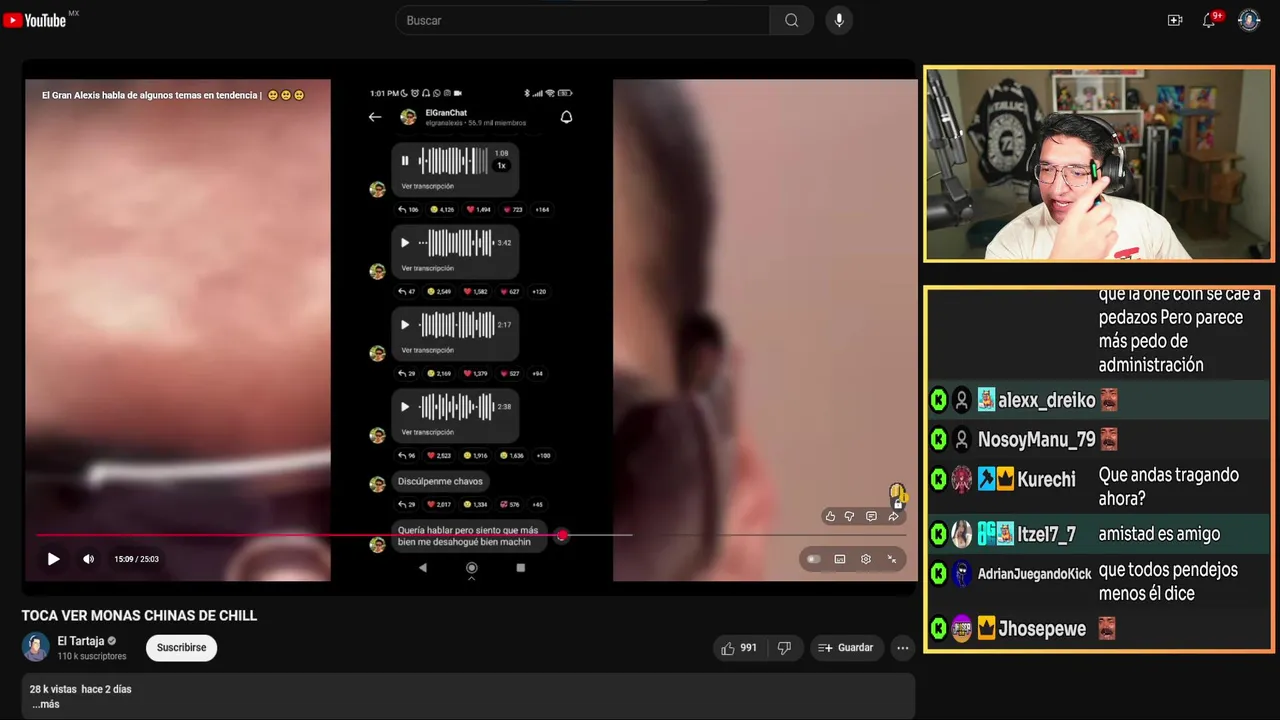Click the pause button on the 1:08 audio message
The height and width of the screenshot is (720, 1280).
(405, 160)
